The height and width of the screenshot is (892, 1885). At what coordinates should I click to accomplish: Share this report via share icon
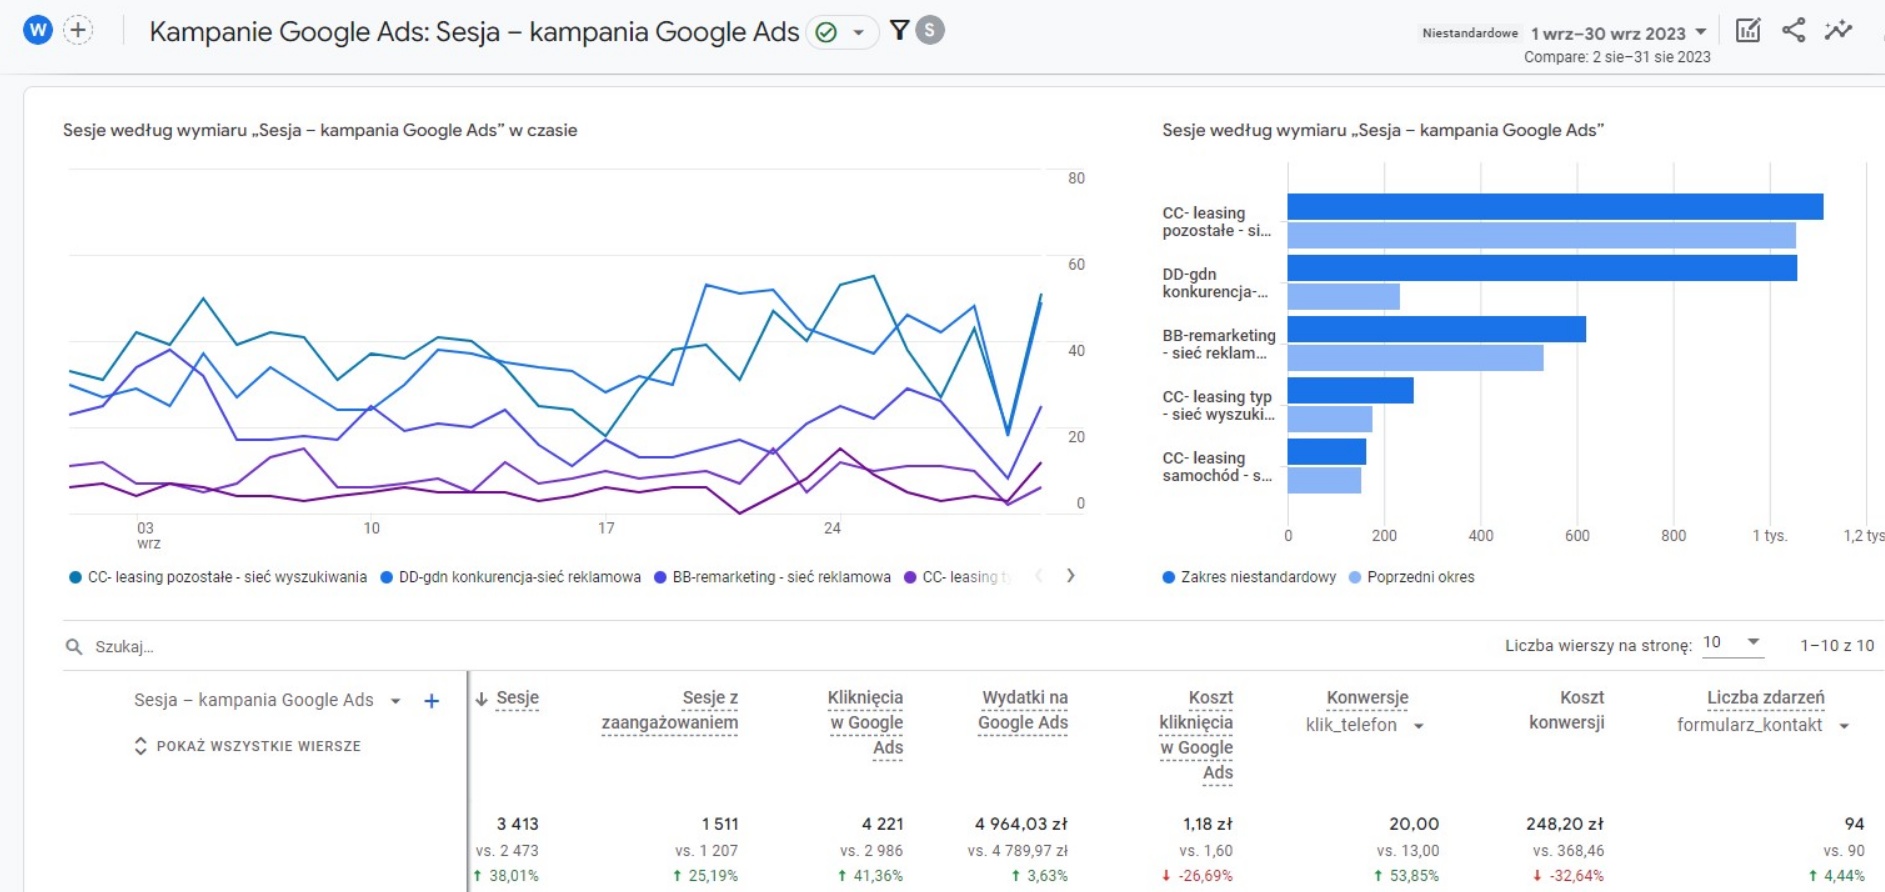point(1793,30)
